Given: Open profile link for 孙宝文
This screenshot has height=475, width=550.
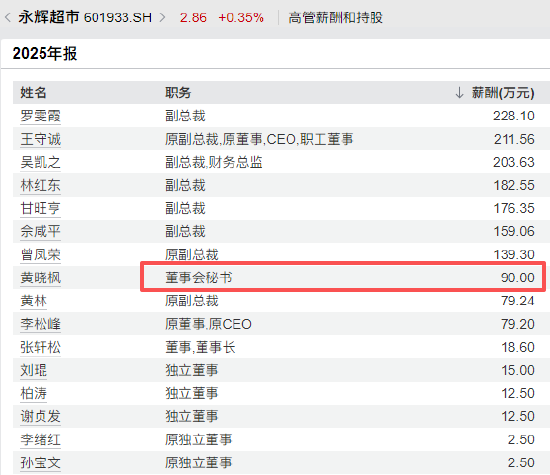Looking at the screenshot, I should (x=40, y=463).
